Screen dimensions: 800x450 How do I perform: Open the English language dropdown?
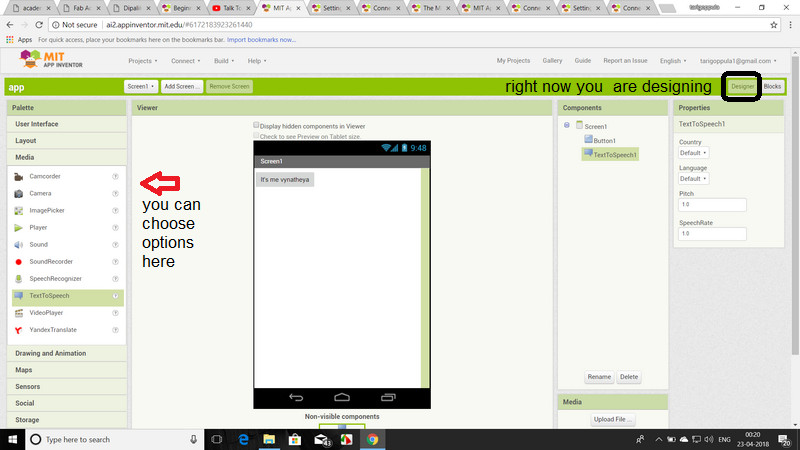pyautogui.click(x=672, y=61)
